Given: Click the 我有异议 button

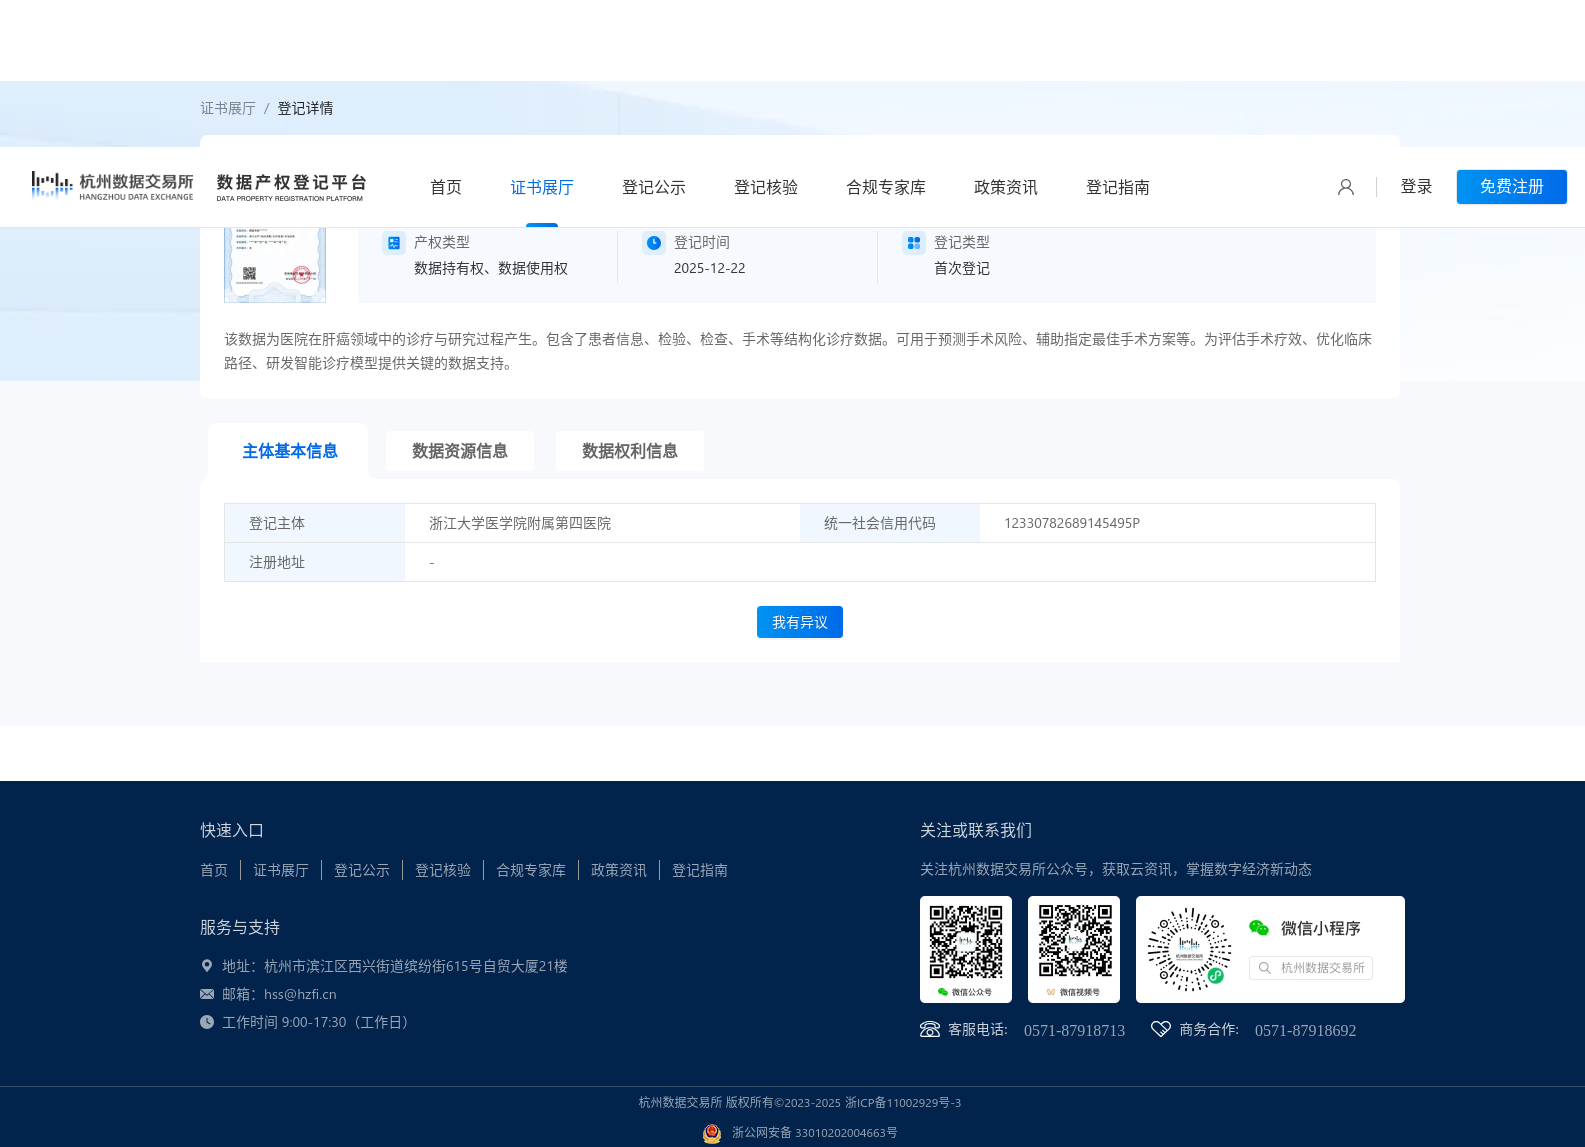Looking at the screenshot, I should pyautogui.click(x=800, y=622).
